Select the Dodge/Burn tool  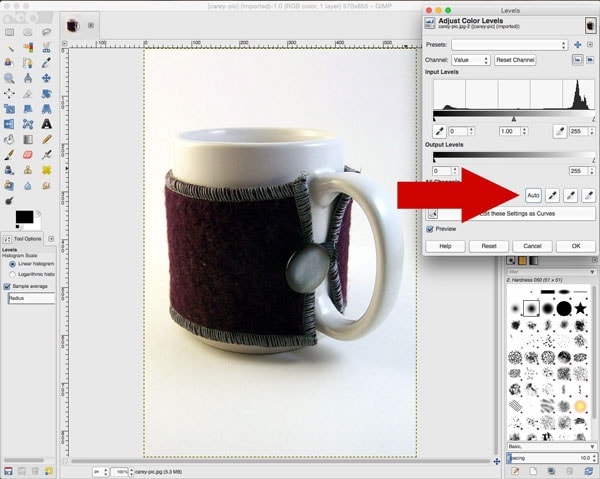tap(9, 200)
